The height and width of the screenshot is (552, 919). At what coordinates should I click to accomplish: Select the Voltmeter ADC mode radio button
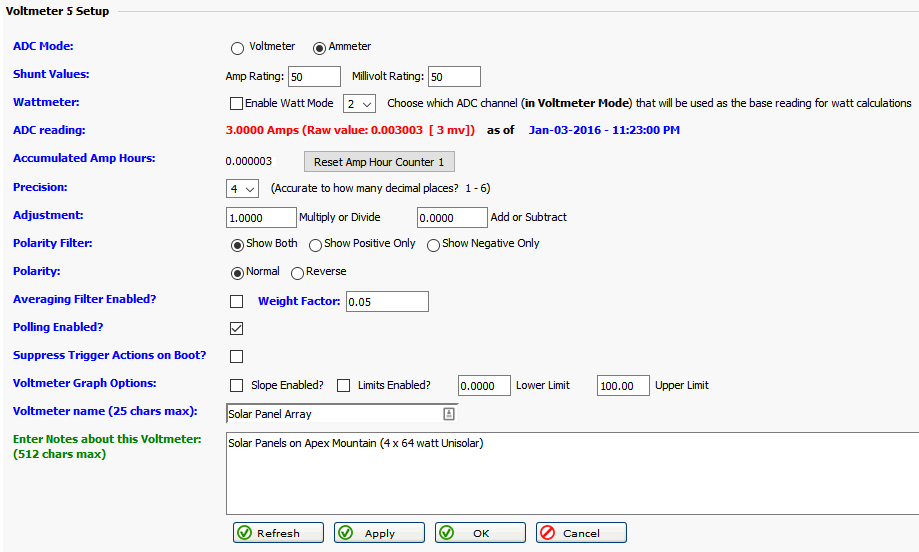(237, 48)
